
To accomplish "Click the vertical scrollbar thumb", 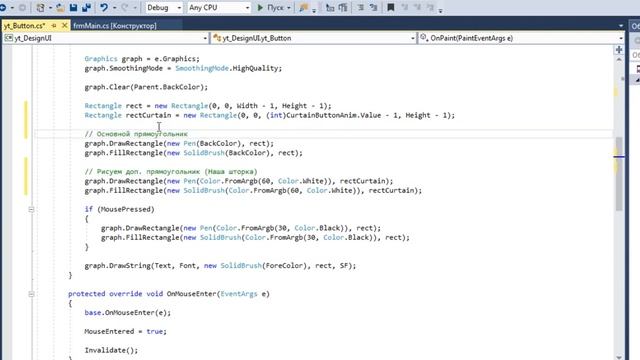I will pos(619,173).
